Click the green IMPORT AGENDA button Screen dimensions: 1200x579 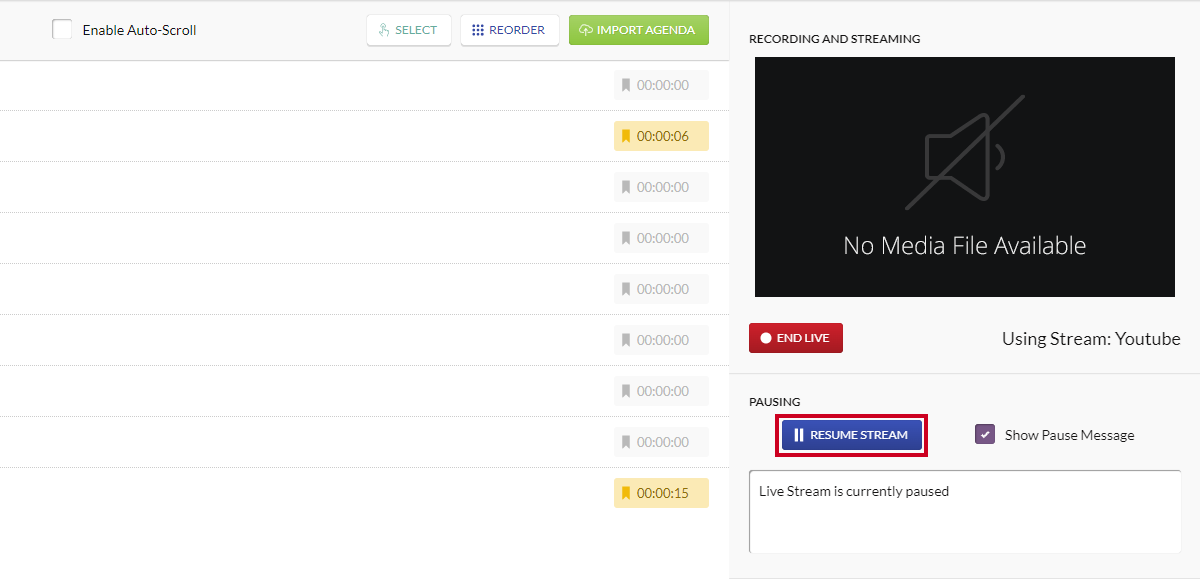[639, 30]
